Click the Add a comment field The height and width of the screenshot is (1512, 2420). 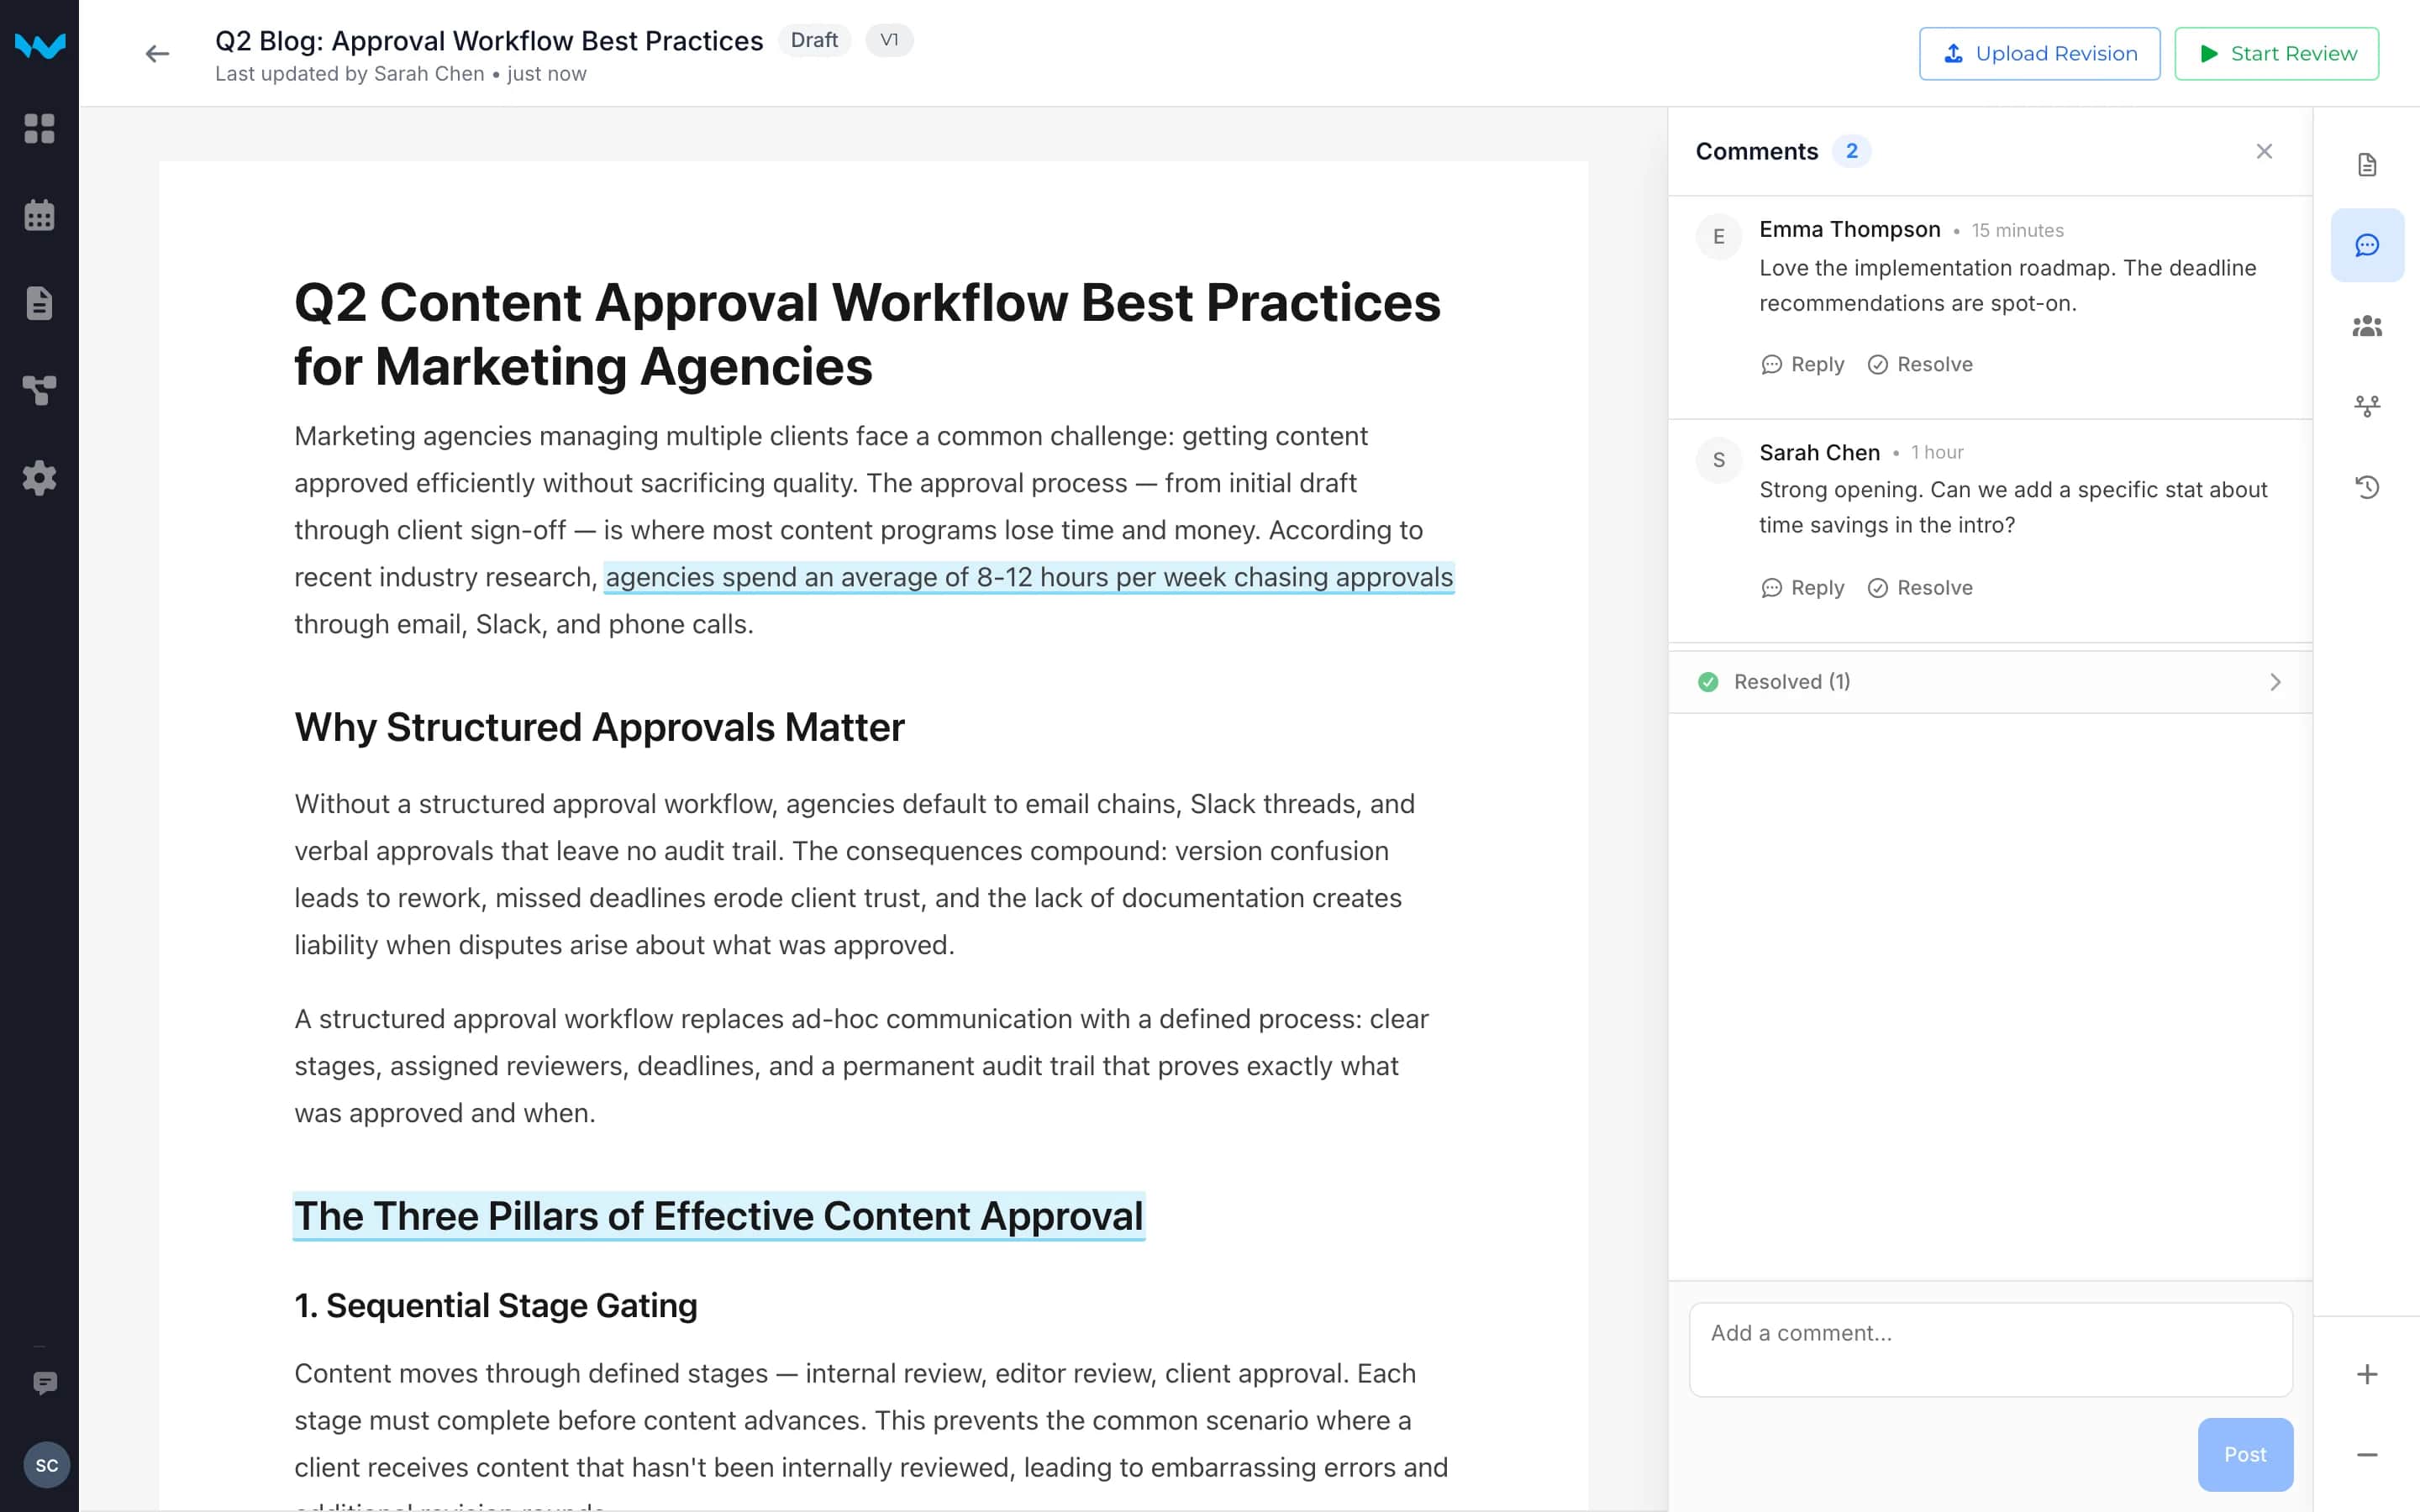pos(1990,1349)
